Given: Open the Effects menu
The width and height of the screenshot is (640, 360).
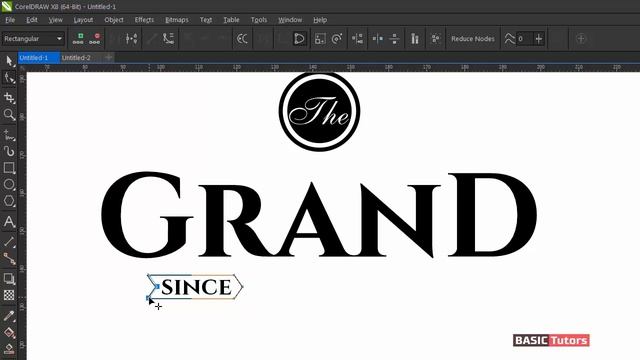Looking at the screenshot, I should click(x=144, y=20).
